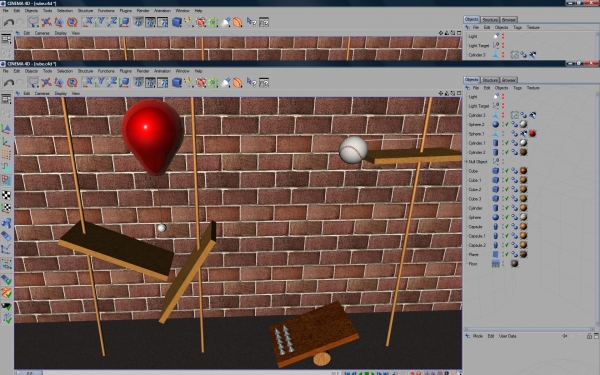Toggle Z axis lock in the front window
600x375 pixels.
(112, 82)
